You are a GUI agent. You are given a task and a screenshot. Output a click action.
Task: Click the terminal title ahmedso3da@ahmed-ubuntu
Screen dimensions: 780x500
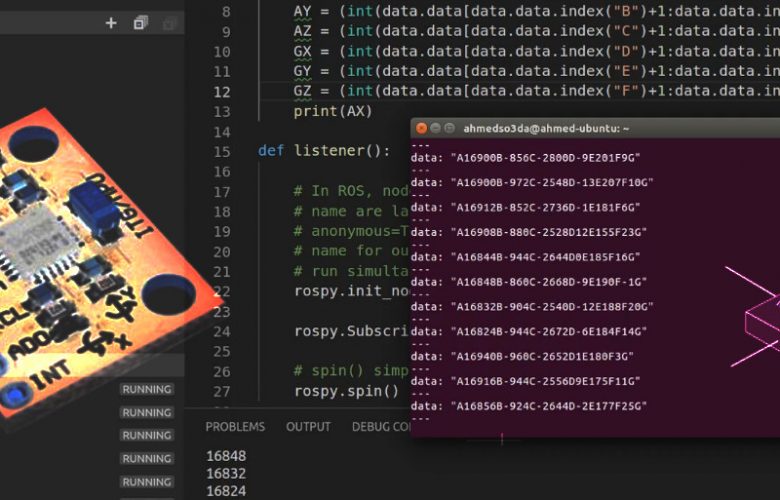[546, 129]
